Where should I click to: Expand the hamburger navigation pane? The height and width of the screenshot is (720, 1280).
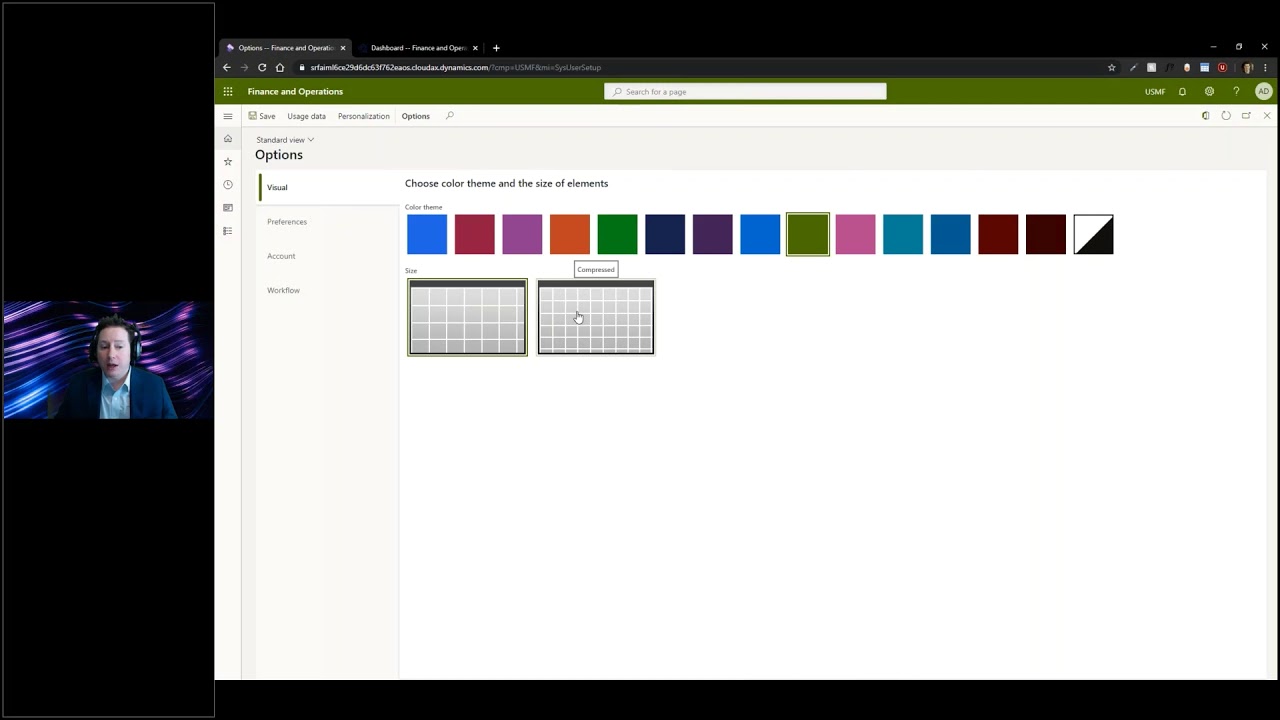228,116
